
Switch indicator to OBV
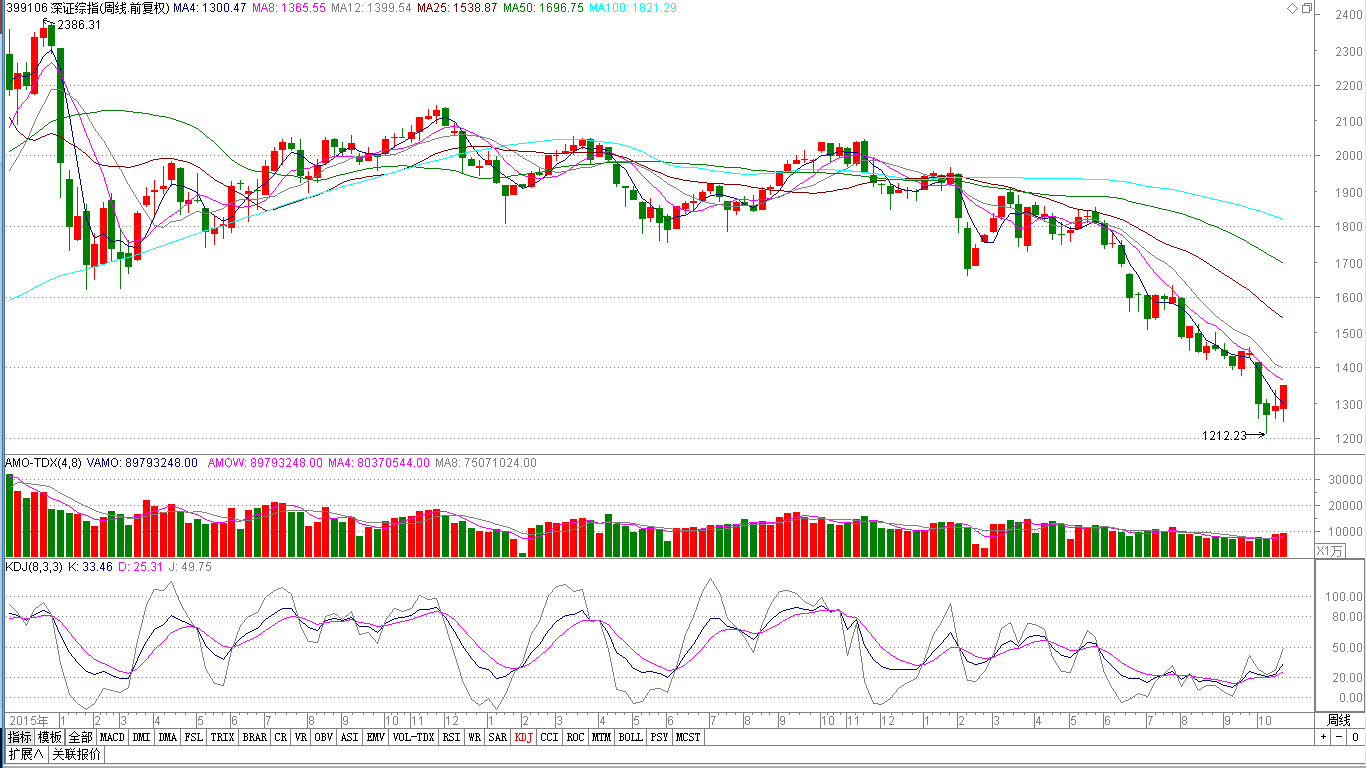point(323,737)
